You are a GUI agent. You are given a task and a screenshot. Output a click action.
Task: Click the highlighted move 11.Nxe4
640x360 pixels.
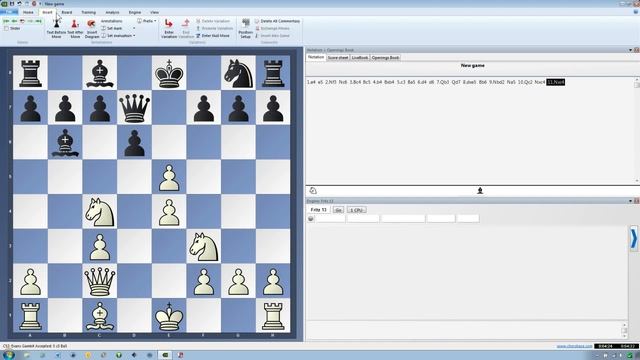pos(556,82)
